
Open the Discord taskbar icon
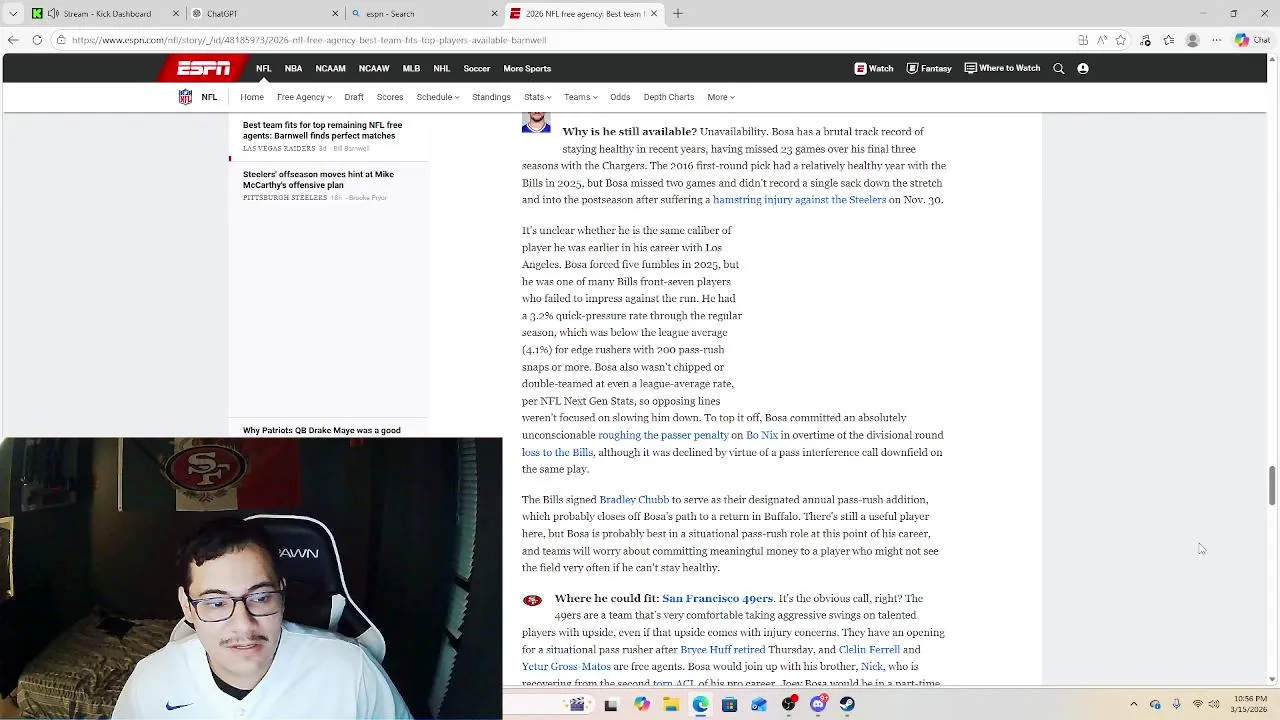pyautogui.click(x=818, y=704)
